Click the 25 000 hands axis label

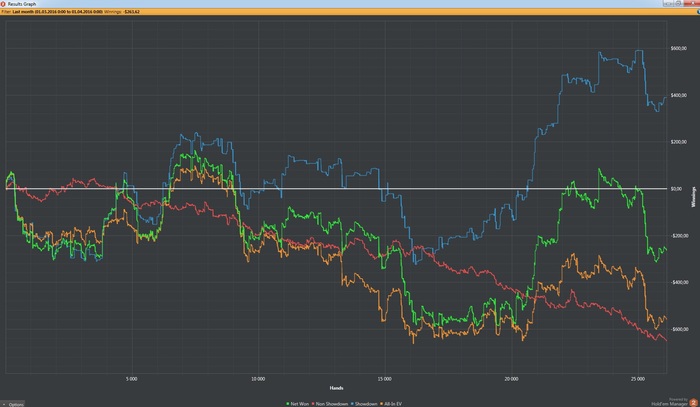[638, 379]
